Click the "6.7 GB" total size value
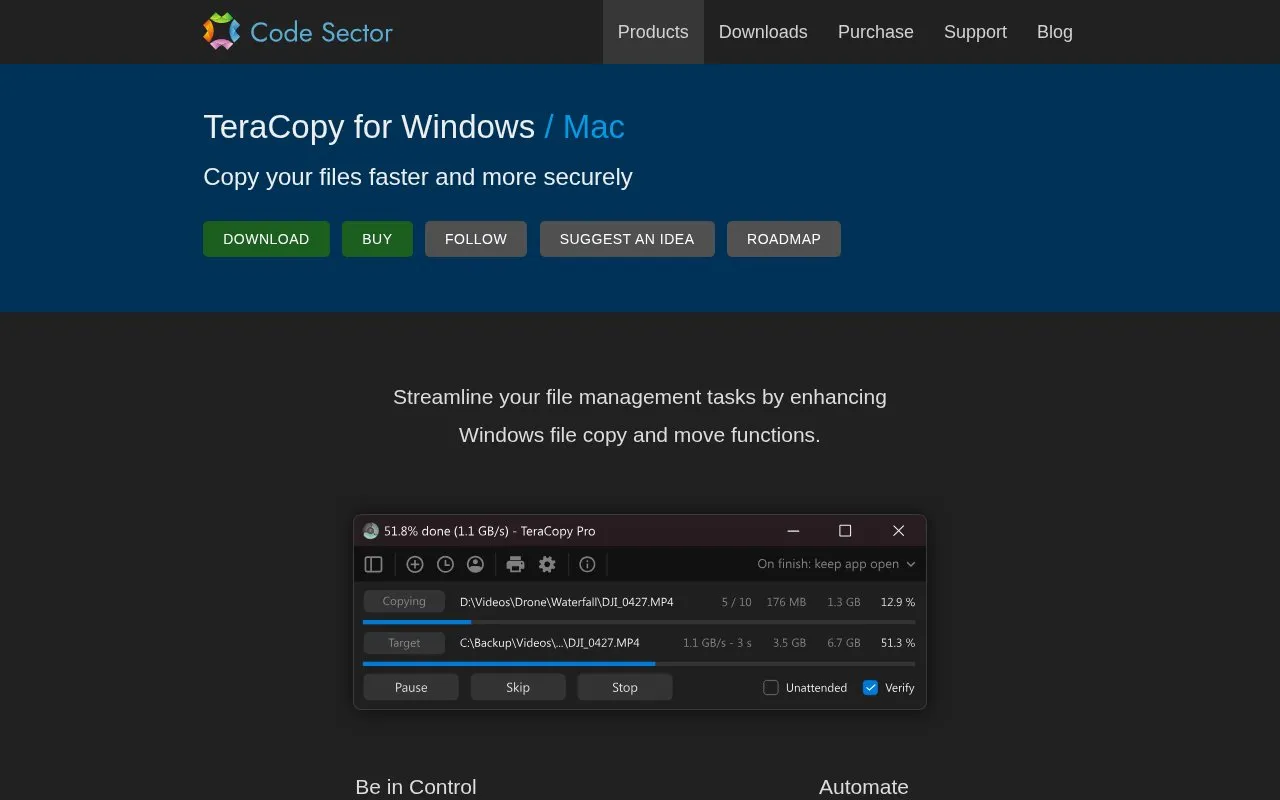The image size is (1280, 800). click(x=844, y=643)
